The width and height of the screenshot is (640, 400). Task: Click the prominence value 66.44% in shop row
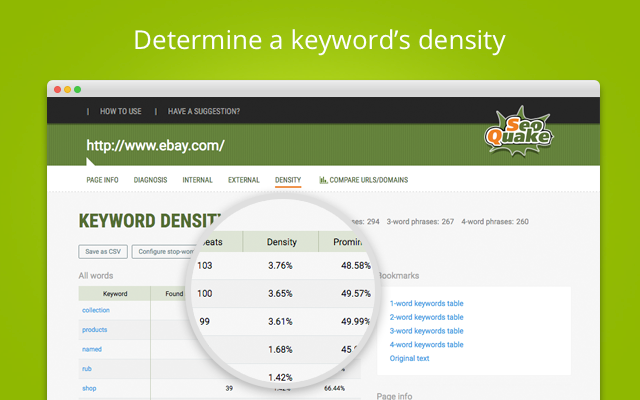(334, 389)
